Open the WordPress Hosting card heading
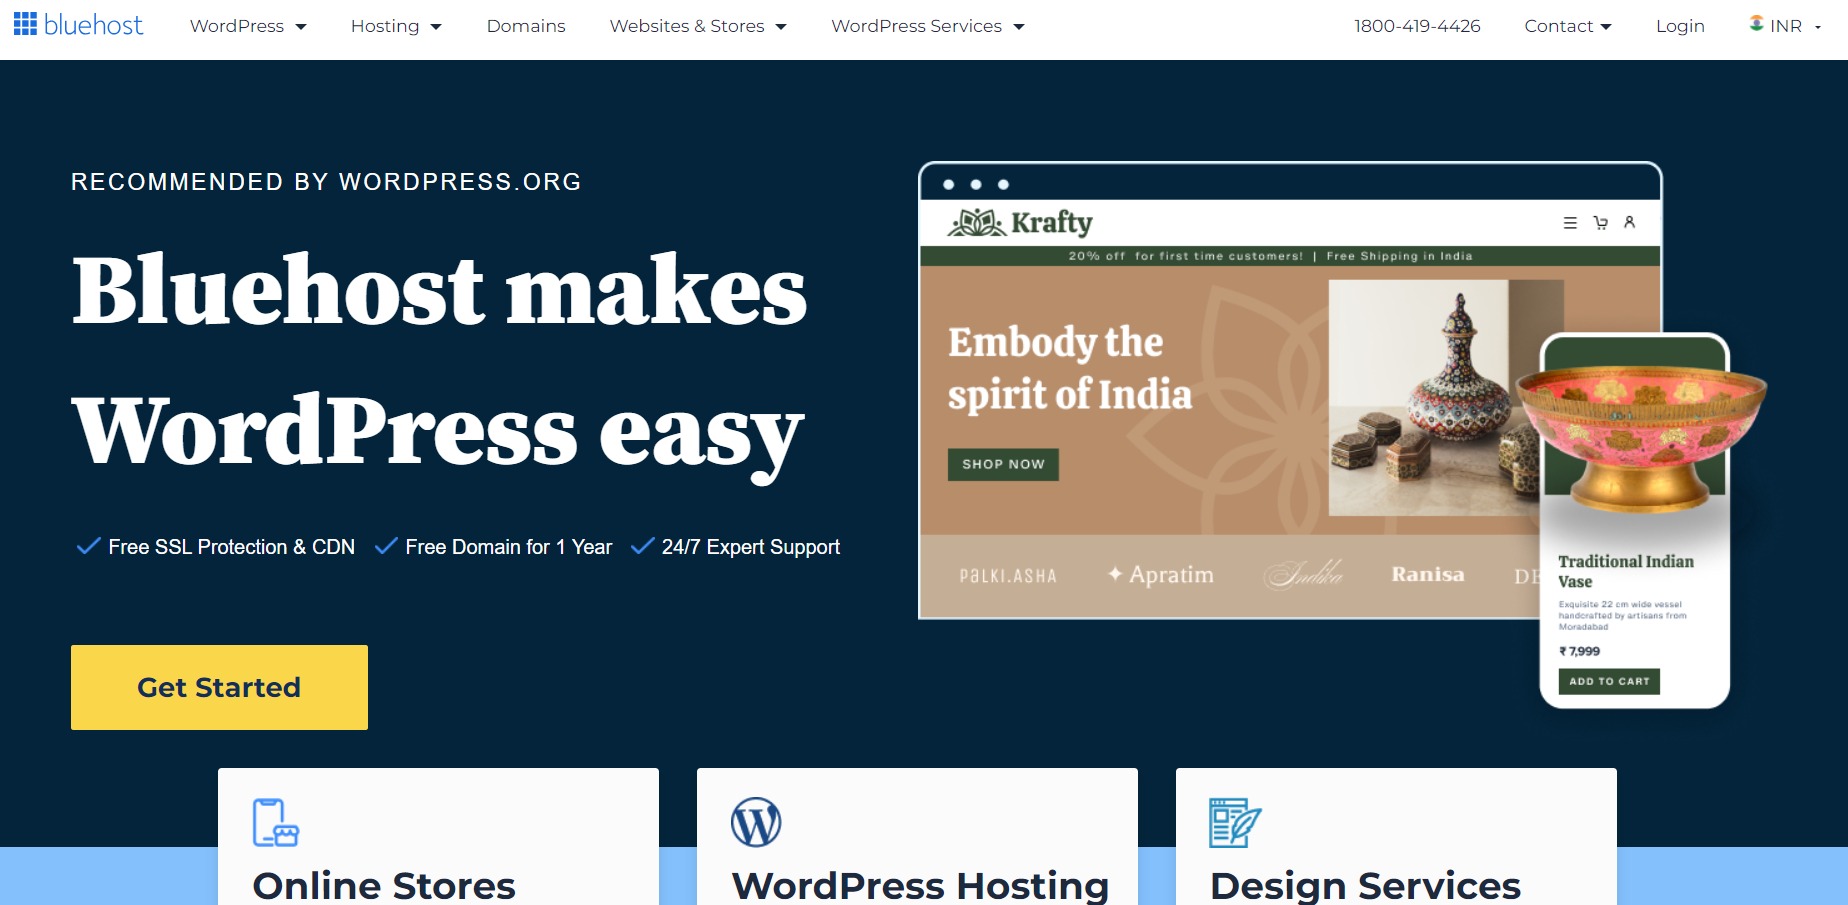Viewport: 1848px width, 905px height. click(920, 885)
